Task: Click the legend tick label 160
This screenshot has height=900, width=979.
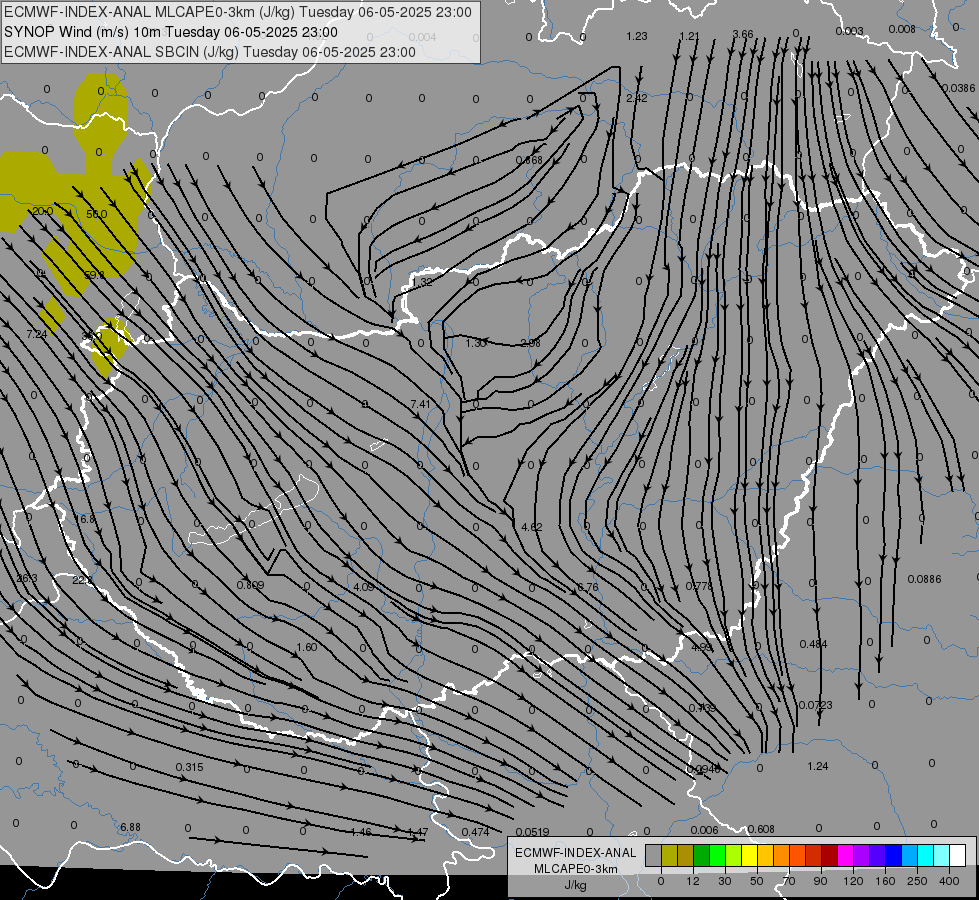Action: pos(885,881)
